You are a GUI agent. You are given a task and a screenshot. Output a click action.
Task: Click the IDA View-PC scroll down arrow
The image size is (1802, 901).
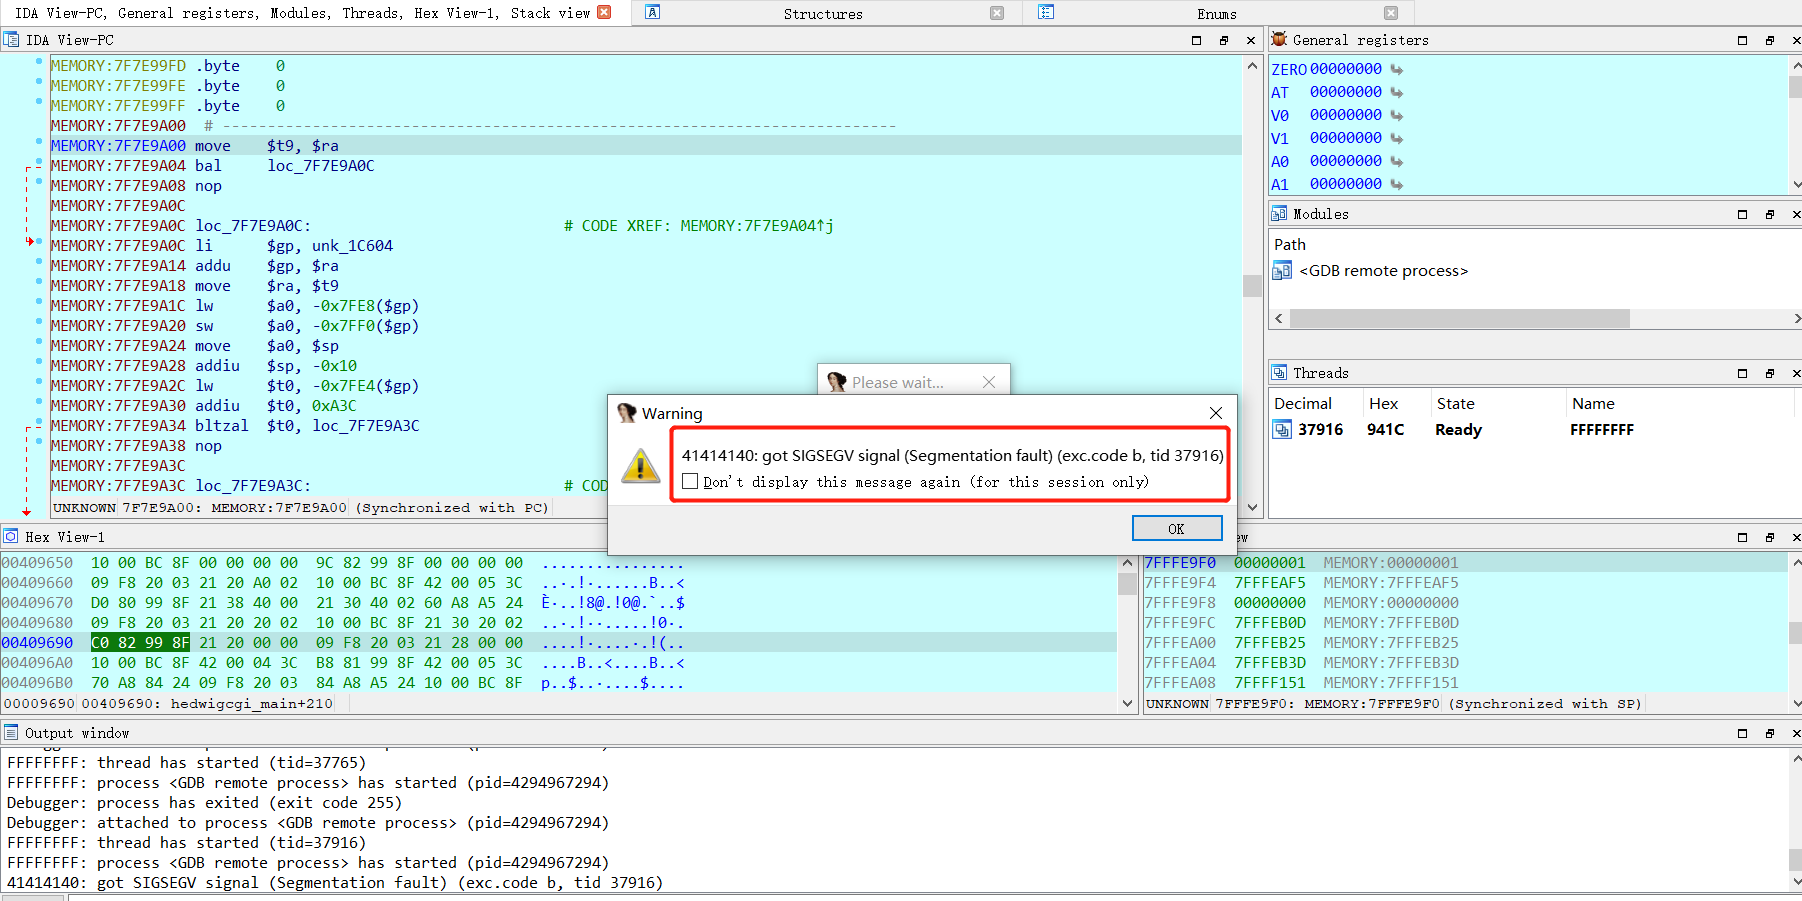pos(1252,508)
